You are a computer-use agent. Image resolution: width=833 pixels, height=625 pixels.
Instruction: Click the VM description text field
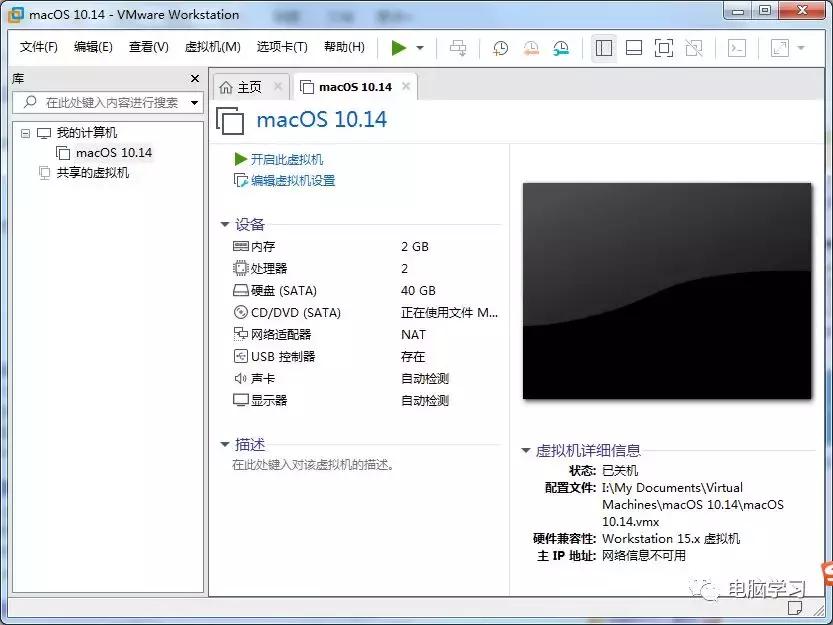tap(313, 465)
